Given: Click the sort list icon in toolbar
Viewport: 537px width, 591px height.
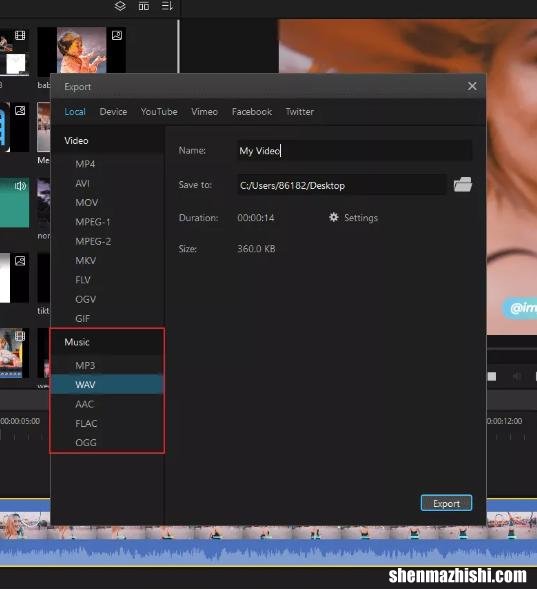Looking at the screenshot, I should coord(167,6).
